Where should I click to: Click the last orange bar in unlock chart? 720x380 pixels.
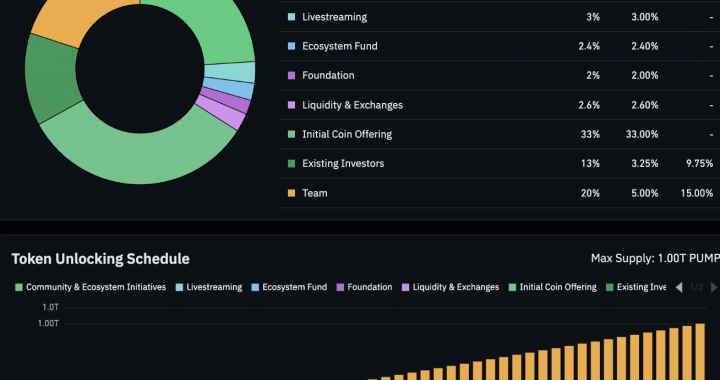(x=700, y=352)
